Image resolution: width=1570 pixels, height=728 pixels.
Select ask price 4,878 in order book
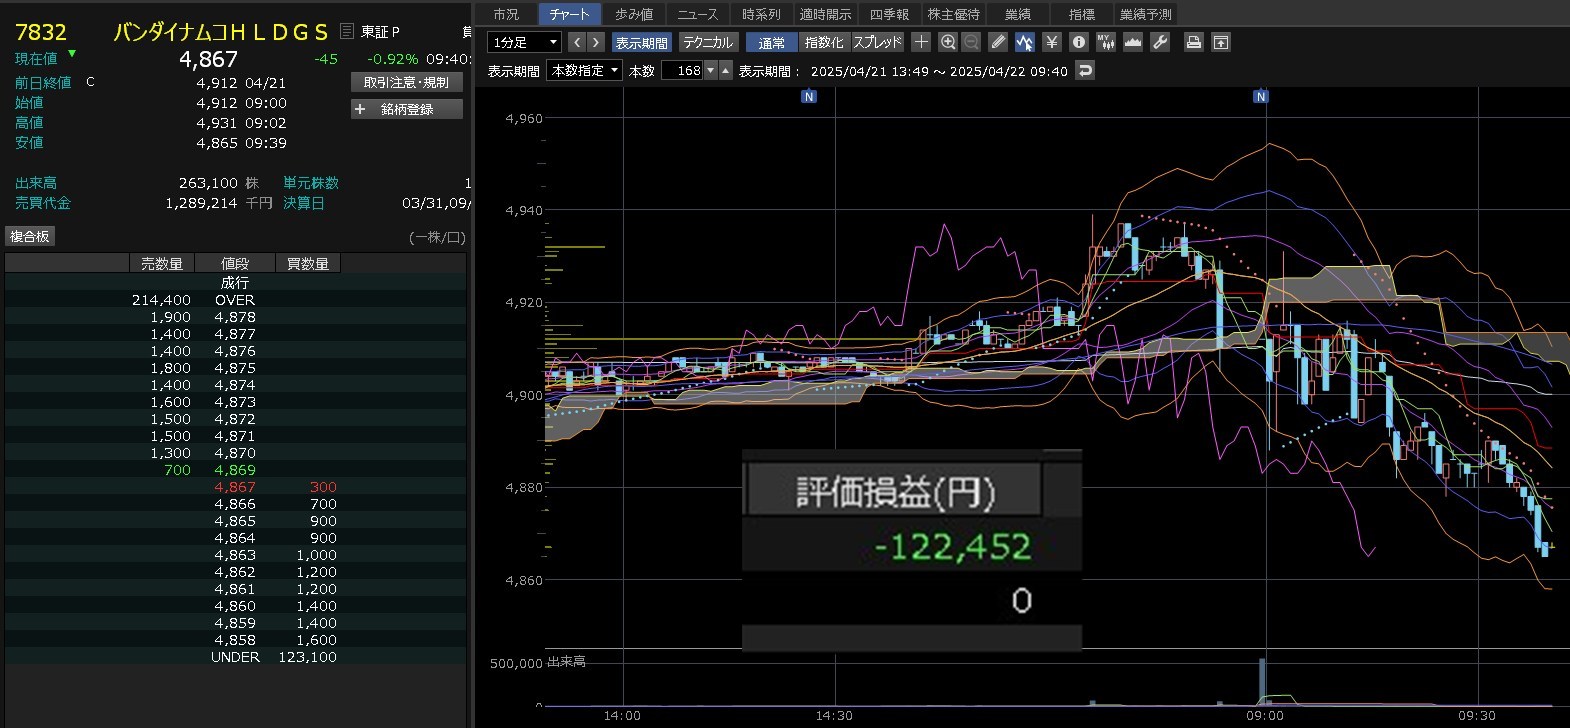click(235, 317)
